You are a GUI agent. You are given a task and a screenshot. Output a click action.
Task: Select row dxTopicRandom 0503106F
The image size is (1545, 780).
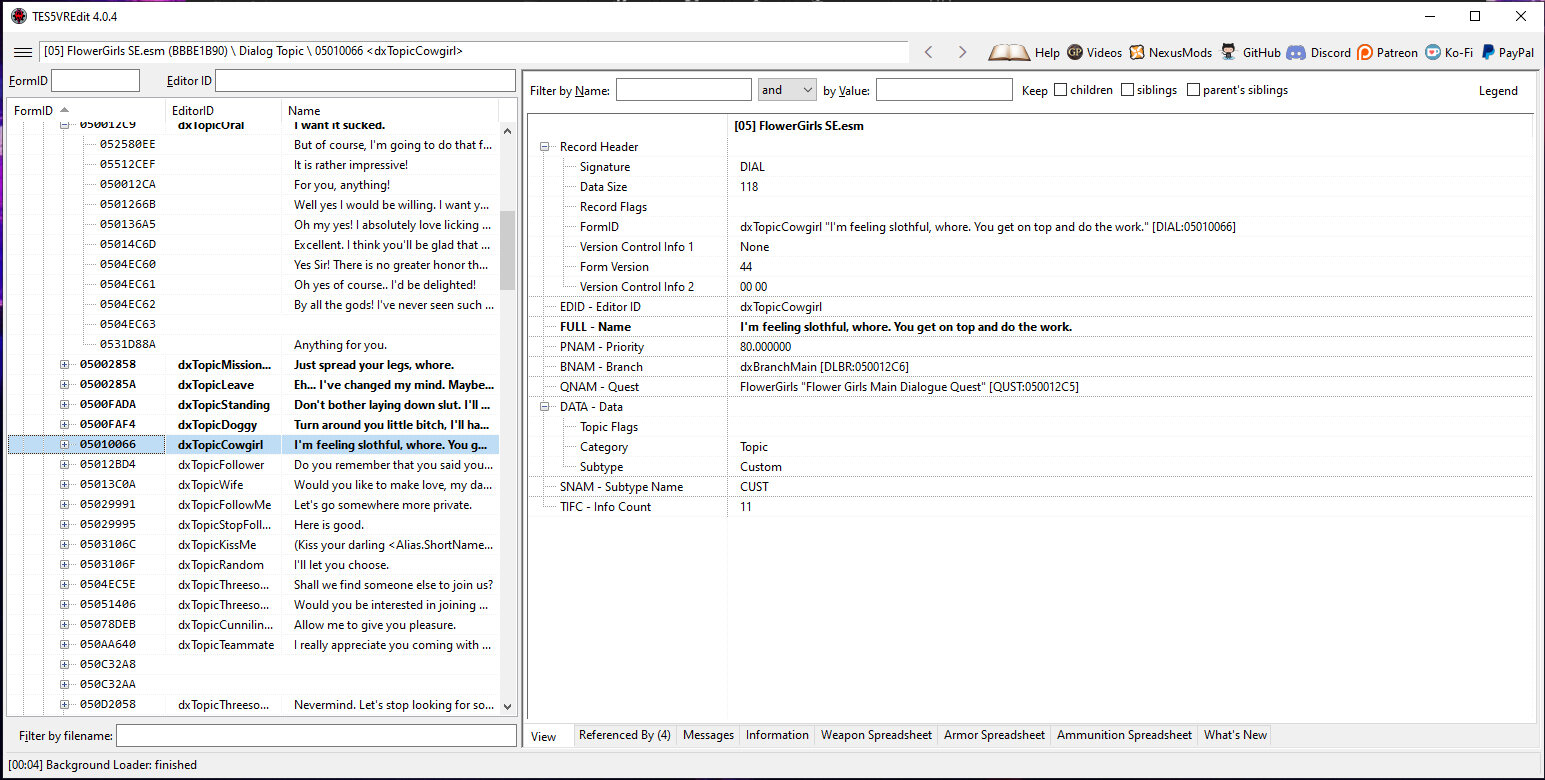click(253, 565)
